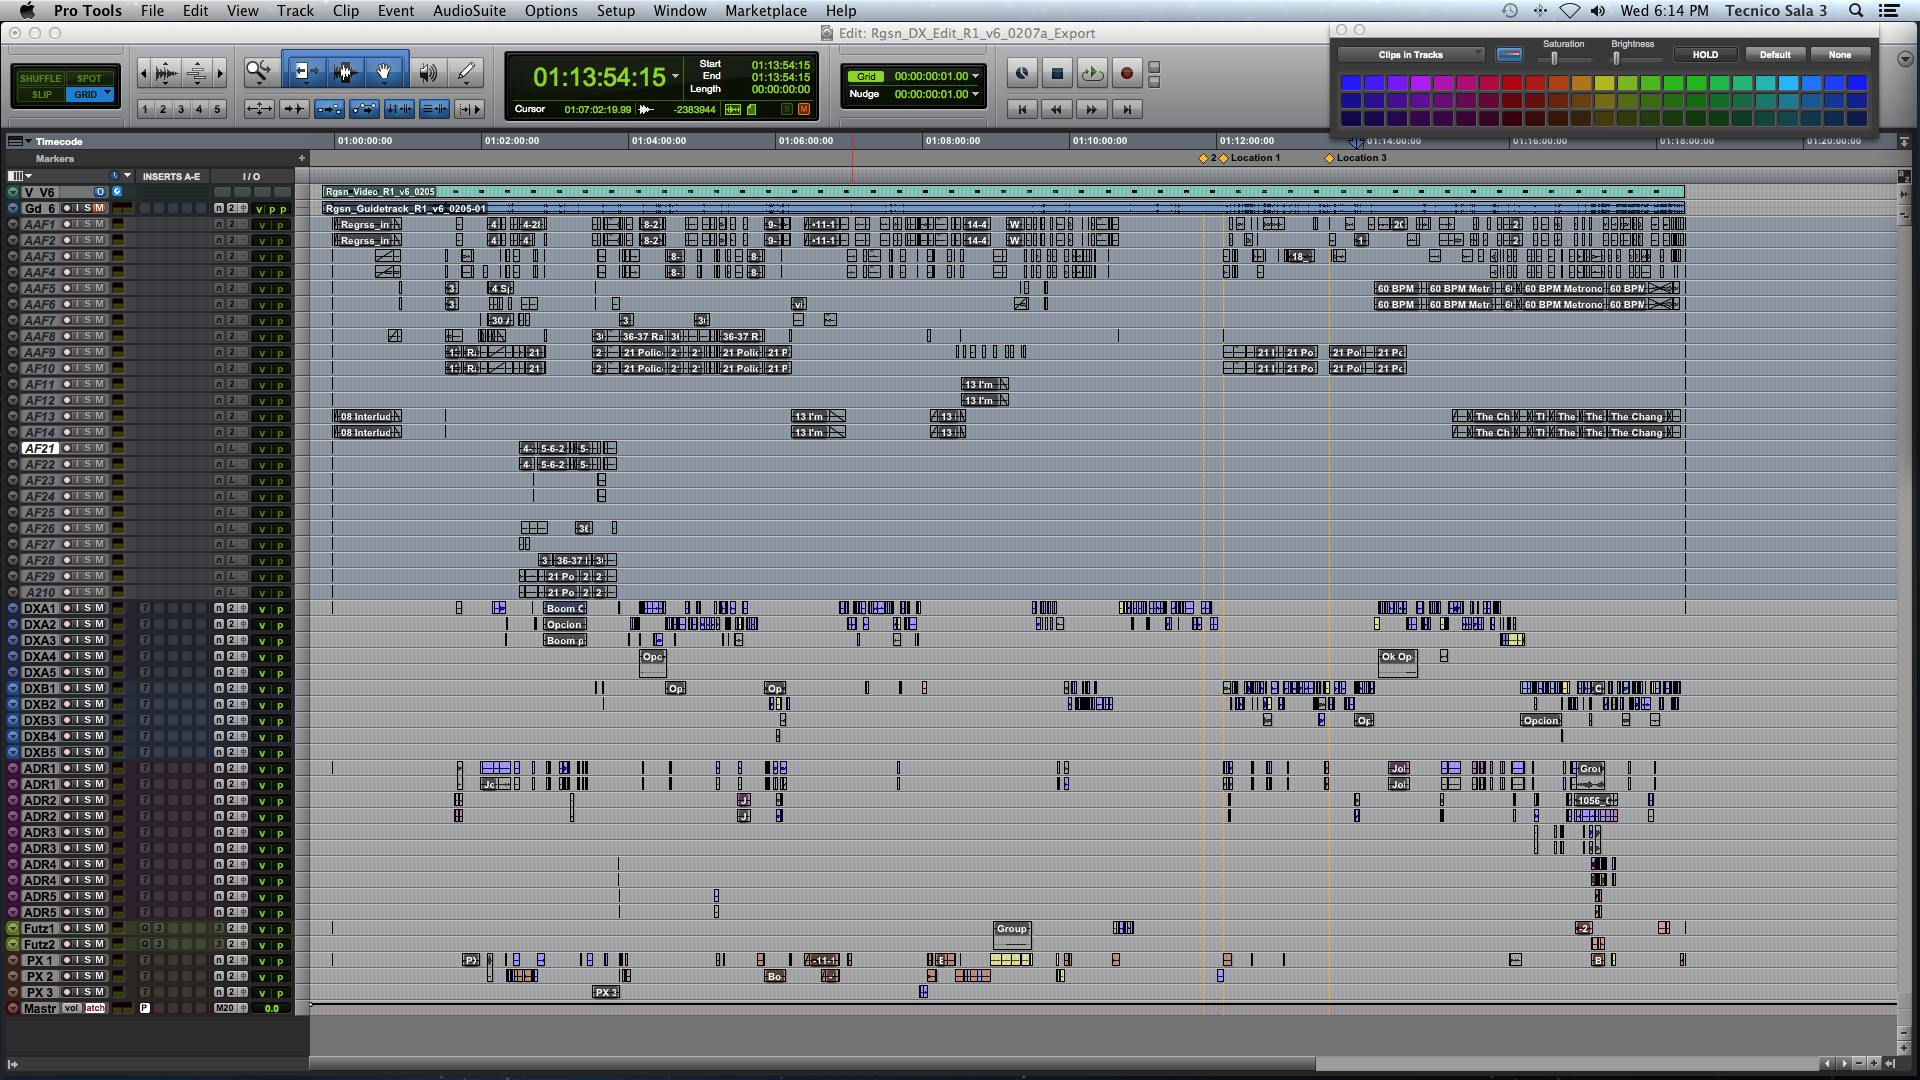The width and height of the screenshot is (1920, 1080).
Task: Enable Shuffle edit mode
Action: (x=40, y=78)
